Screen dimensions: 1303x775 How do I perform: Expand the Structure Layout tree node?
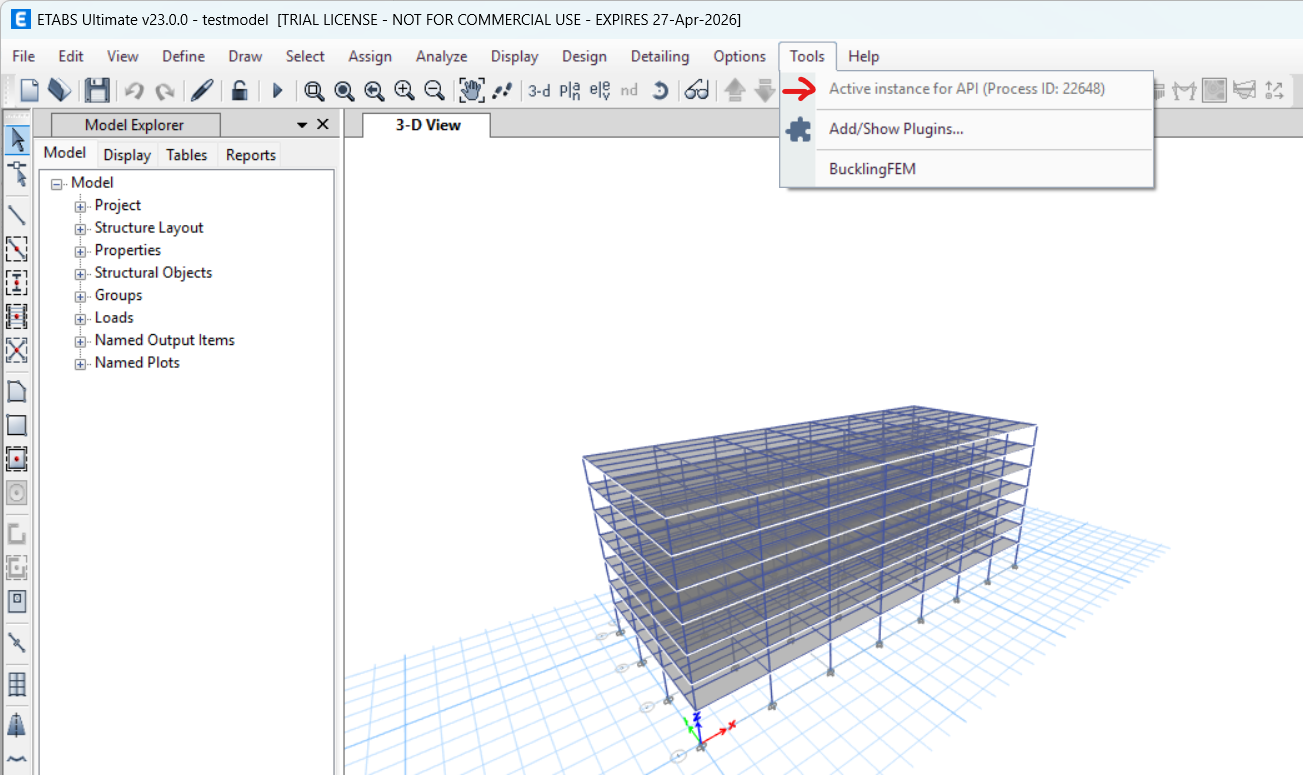click(x=81, y=228)
